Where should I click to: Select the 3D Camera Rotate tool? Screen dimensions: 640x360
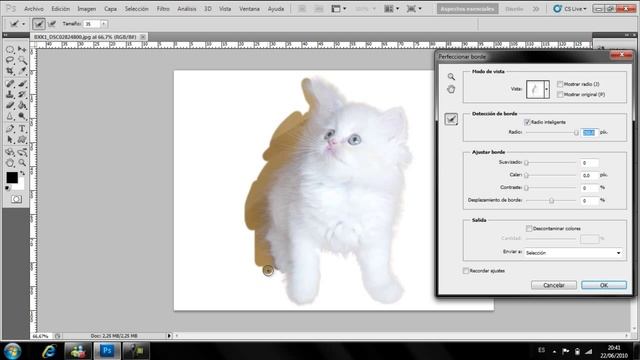coord(22,153)
